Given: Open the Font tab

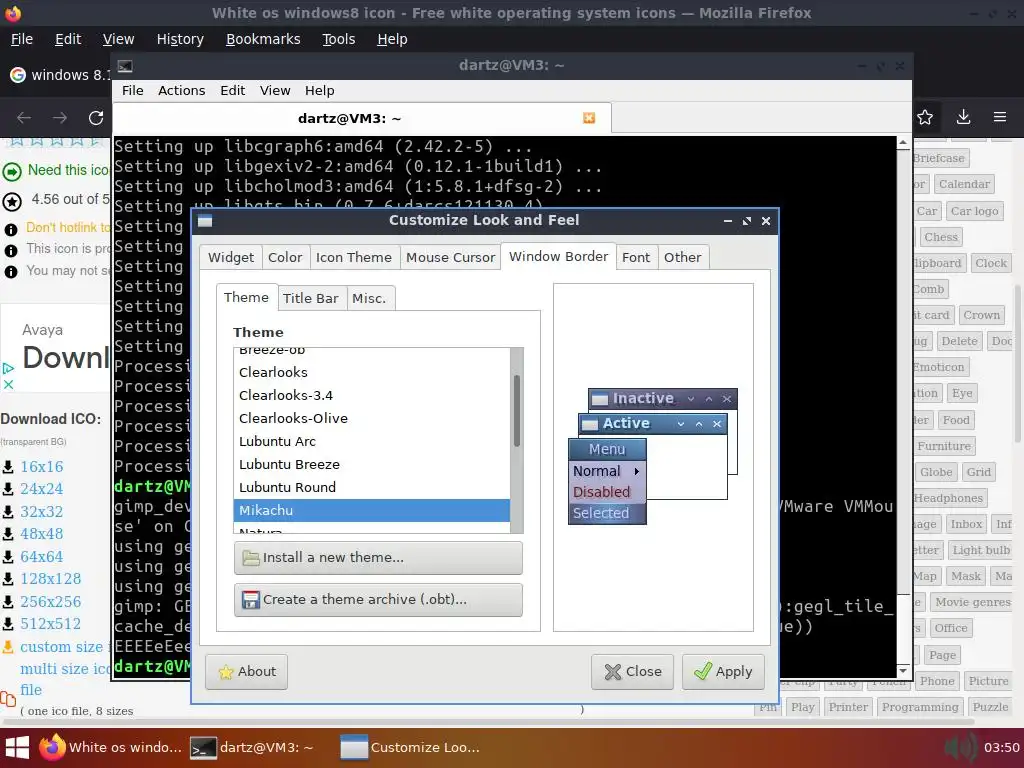Looking at the screenshot, I should 635,257.
